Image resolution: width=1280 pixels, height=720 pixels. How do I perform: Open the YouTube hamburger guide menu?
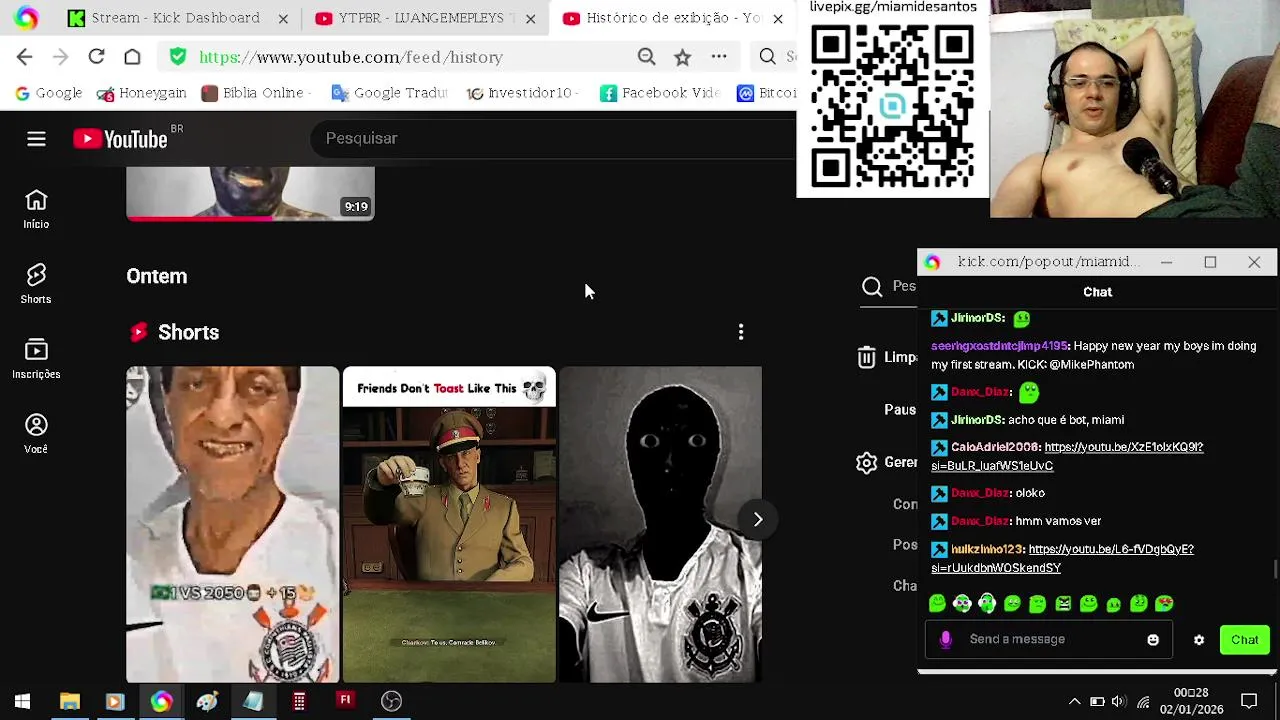(36, 139)
